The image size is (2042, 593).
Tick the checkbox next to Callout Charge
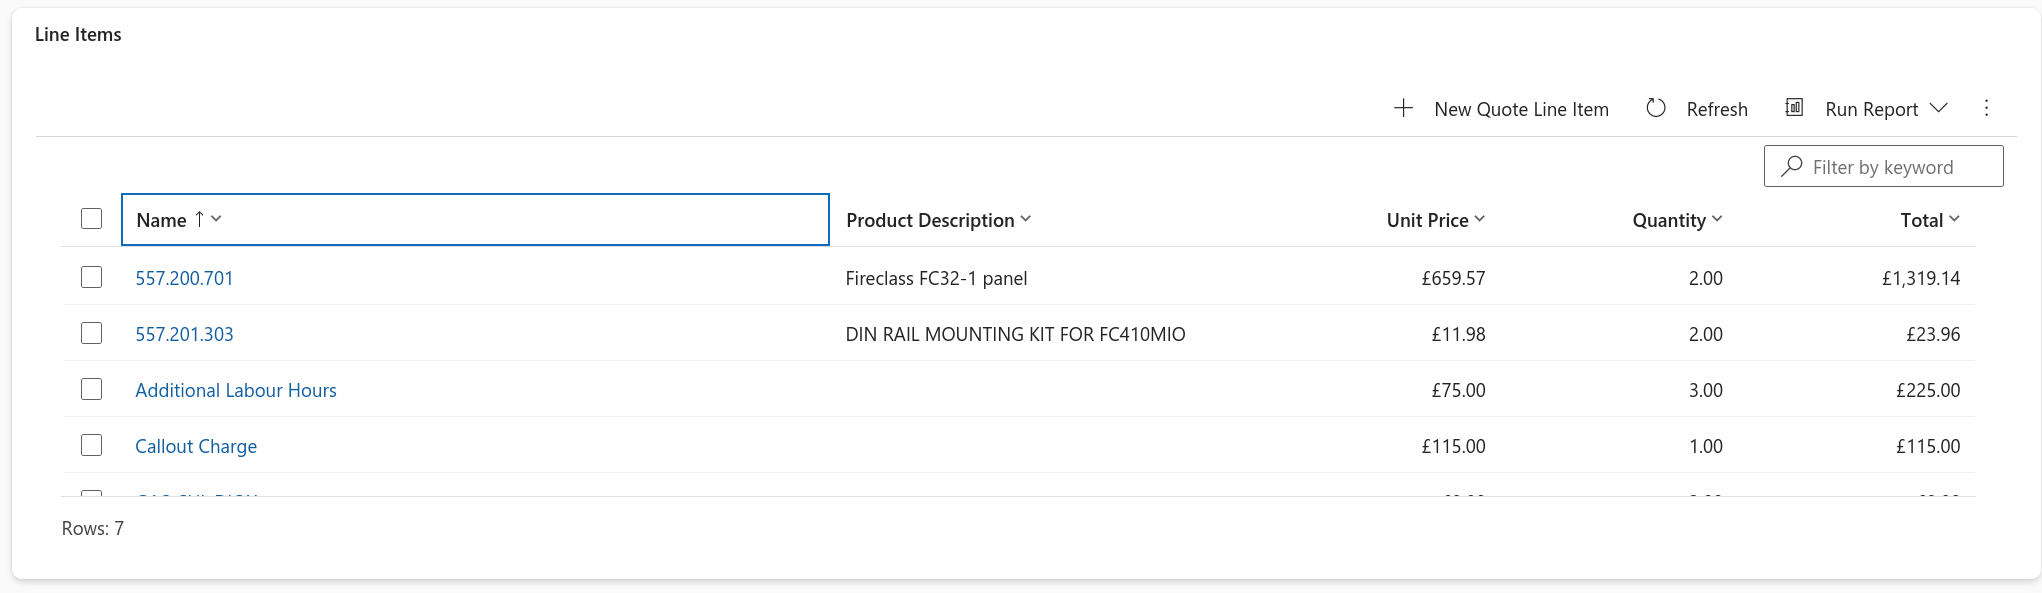91,444
